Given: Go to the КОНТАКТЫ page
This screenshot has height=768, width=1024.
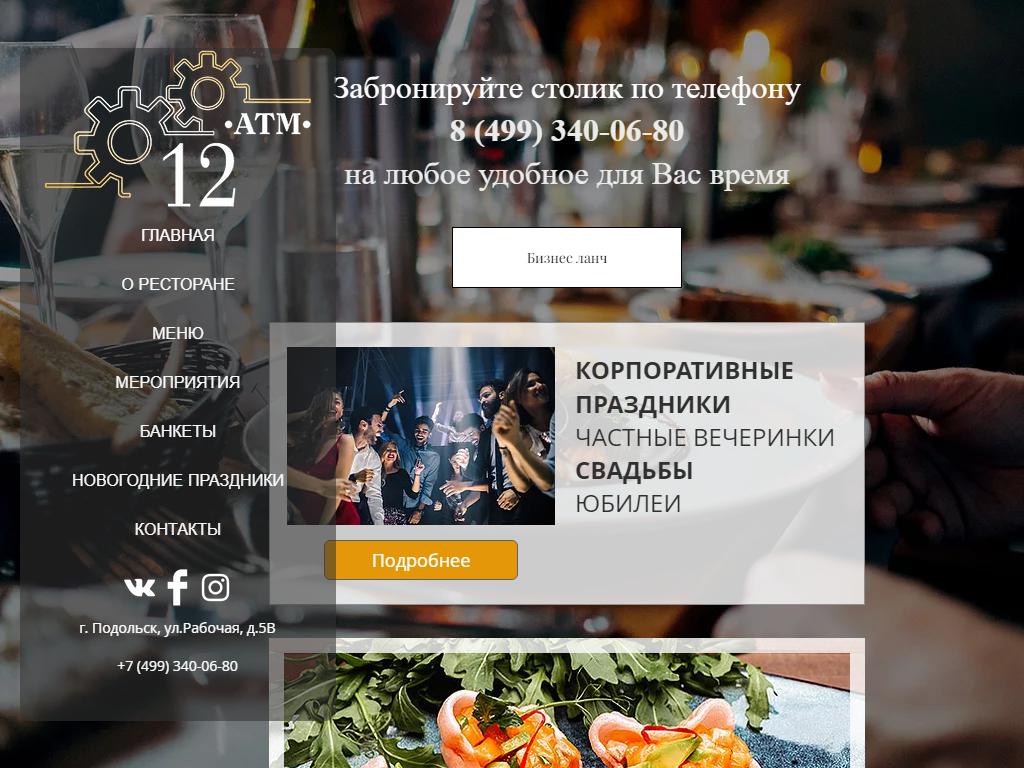Looking at the screenshot, I should (178, 529).
